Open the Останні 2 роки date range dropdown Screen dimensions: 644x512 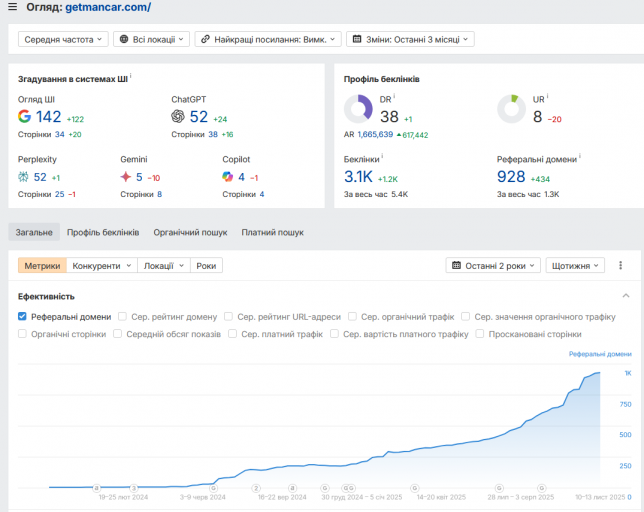click(493, 266)
